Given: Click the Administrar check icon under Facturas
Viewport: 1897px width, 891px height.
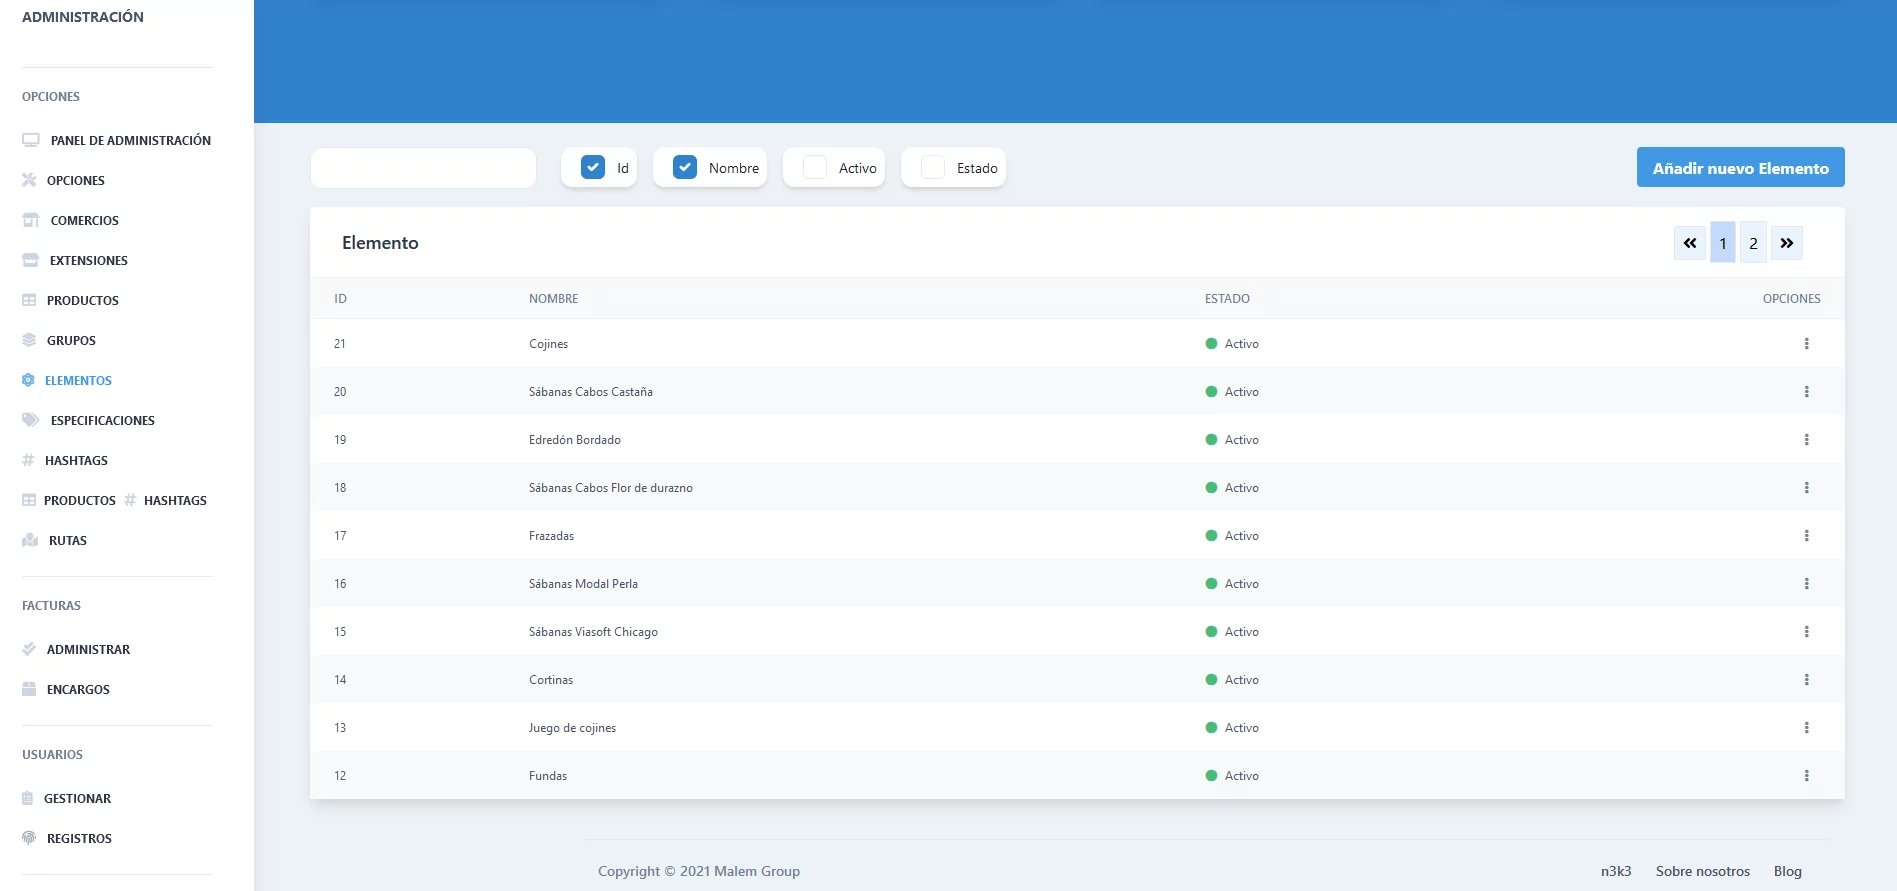Looking at the screenshot, I should (29, 649).
